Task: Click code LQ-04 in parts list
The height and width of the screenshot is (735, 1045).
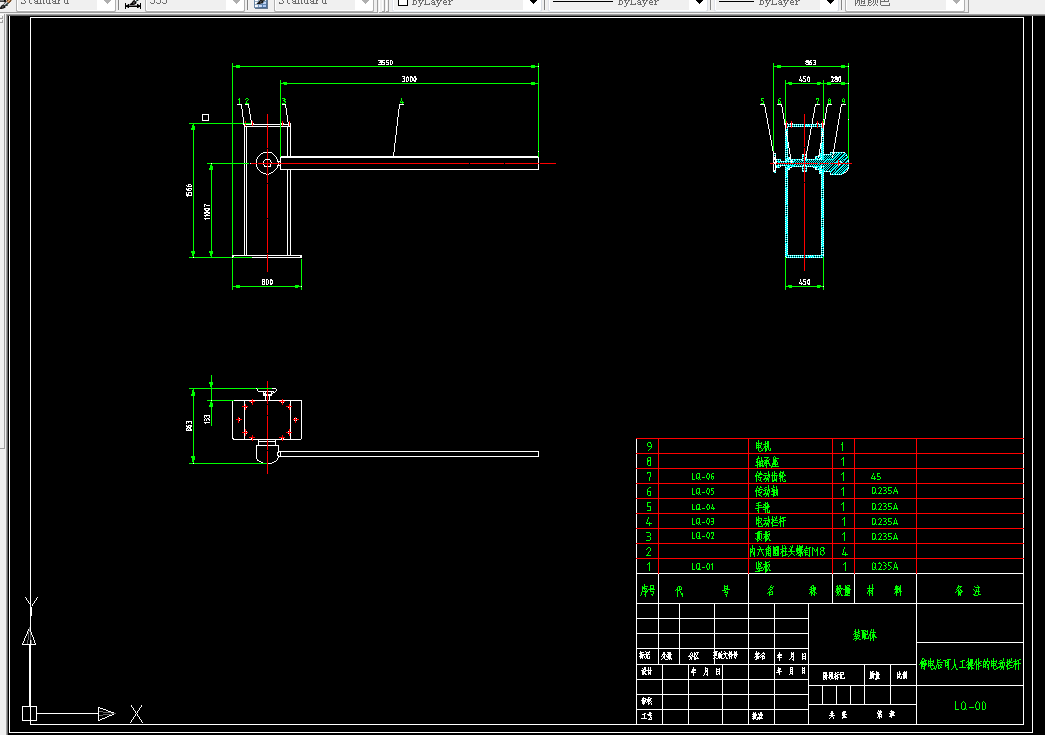Action: 702,506
